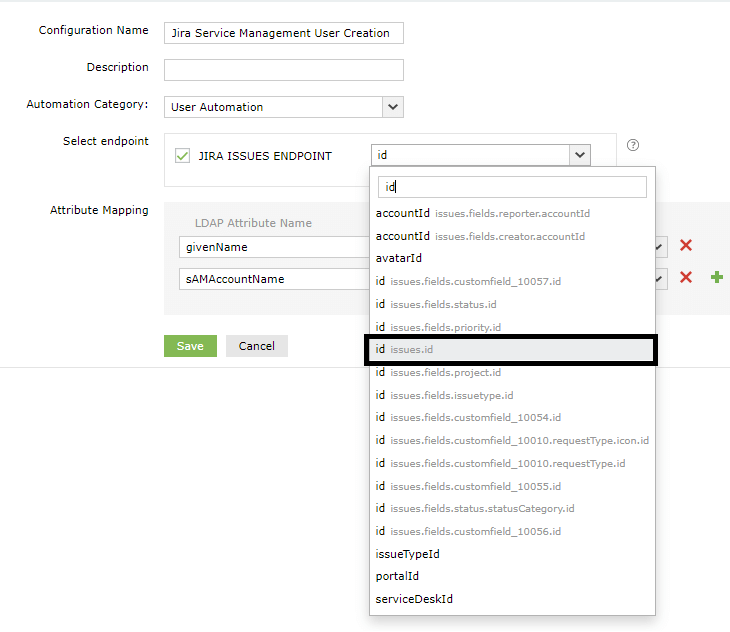The height and width of the screenshot is (632, 730).
Task: Click the Cancel button
Action: point(256,346)
